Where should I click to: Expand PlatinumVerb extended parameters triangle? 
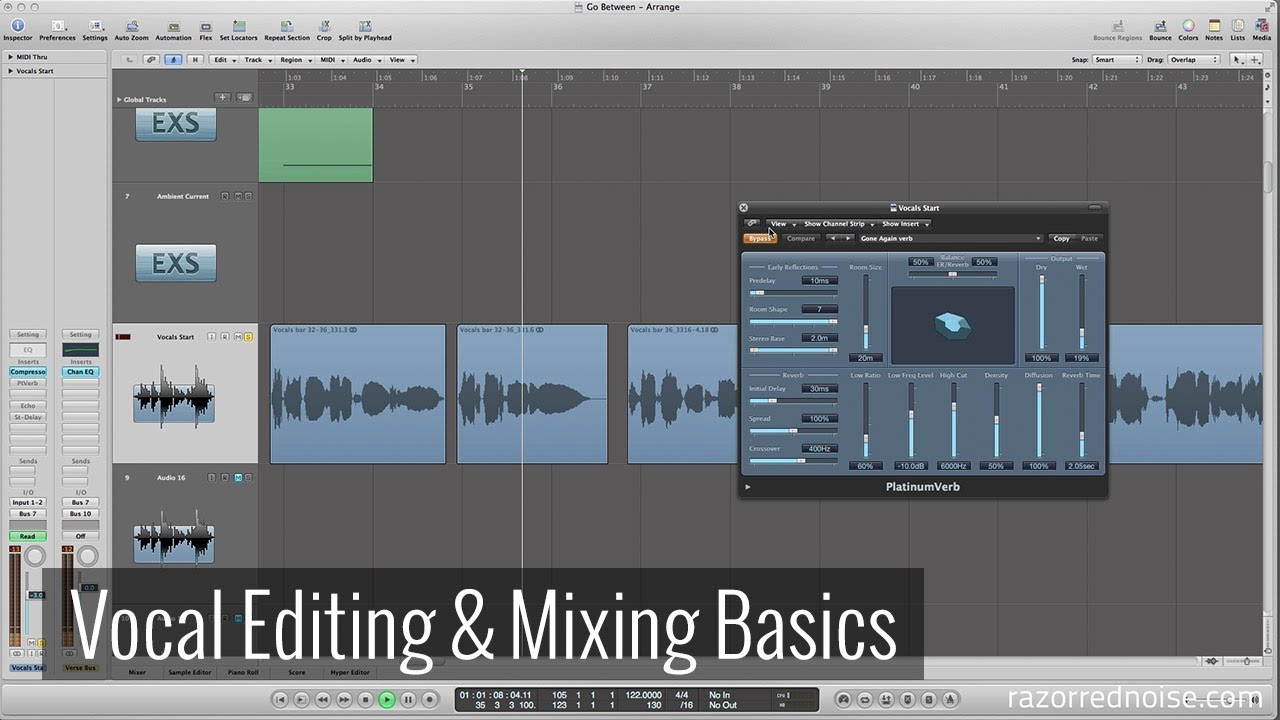pyautogui.click(x=747, y=487)
